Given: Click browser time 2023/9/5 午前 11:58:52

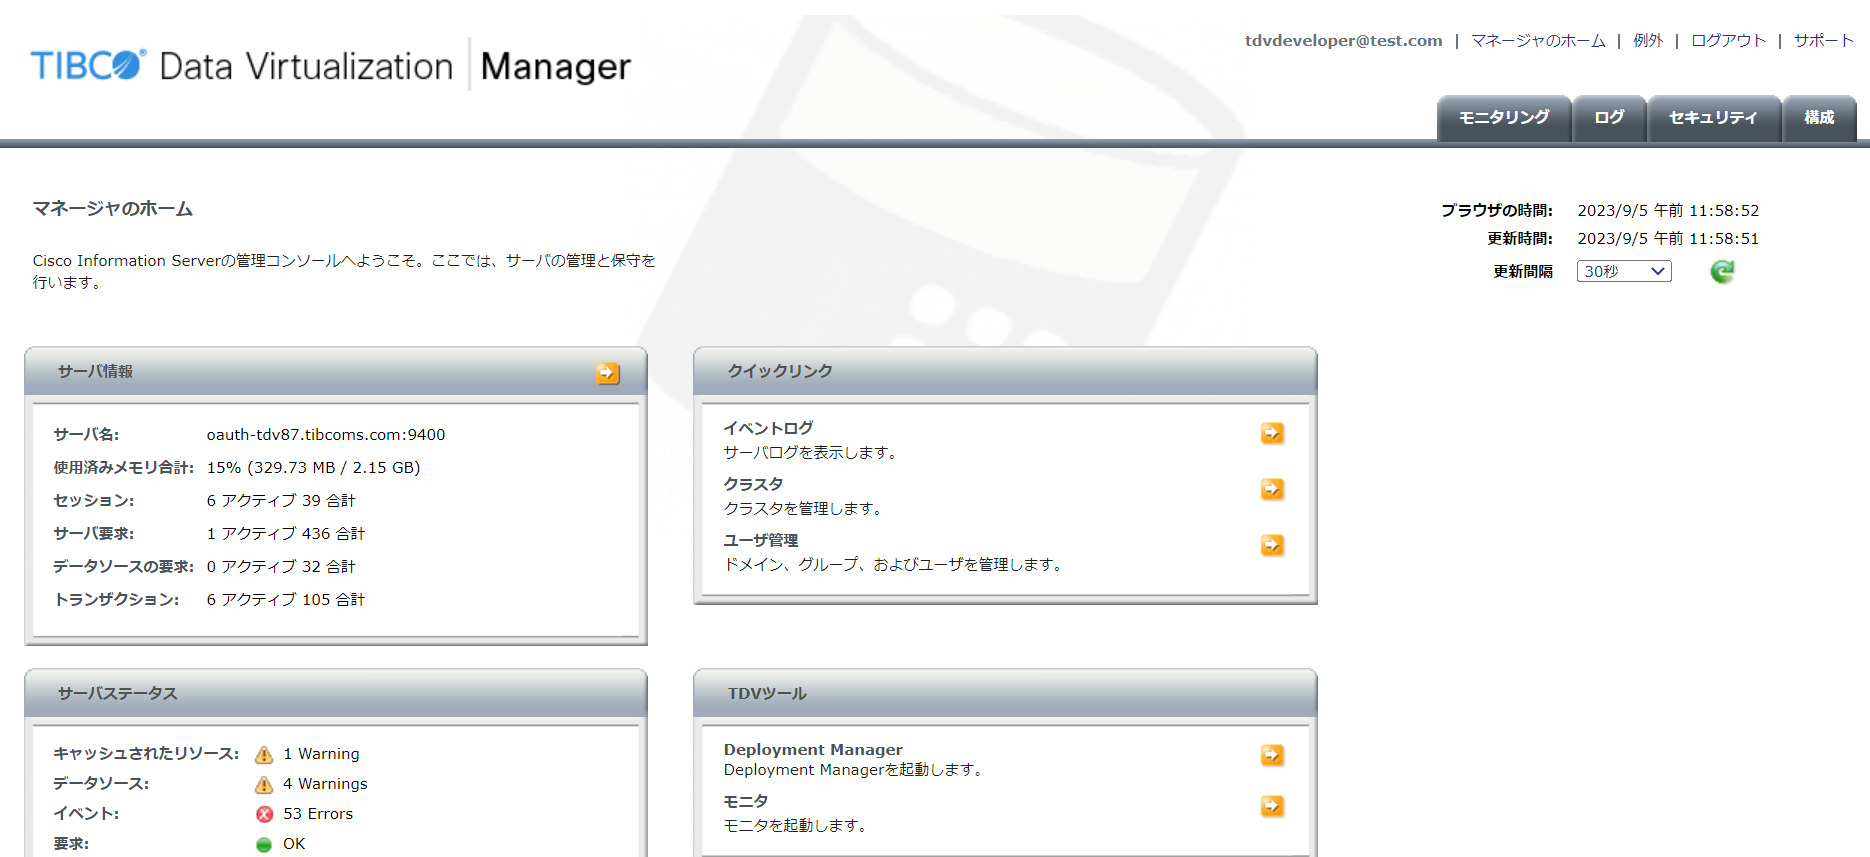Looking at the screenshot, I should pos(1668,211).
